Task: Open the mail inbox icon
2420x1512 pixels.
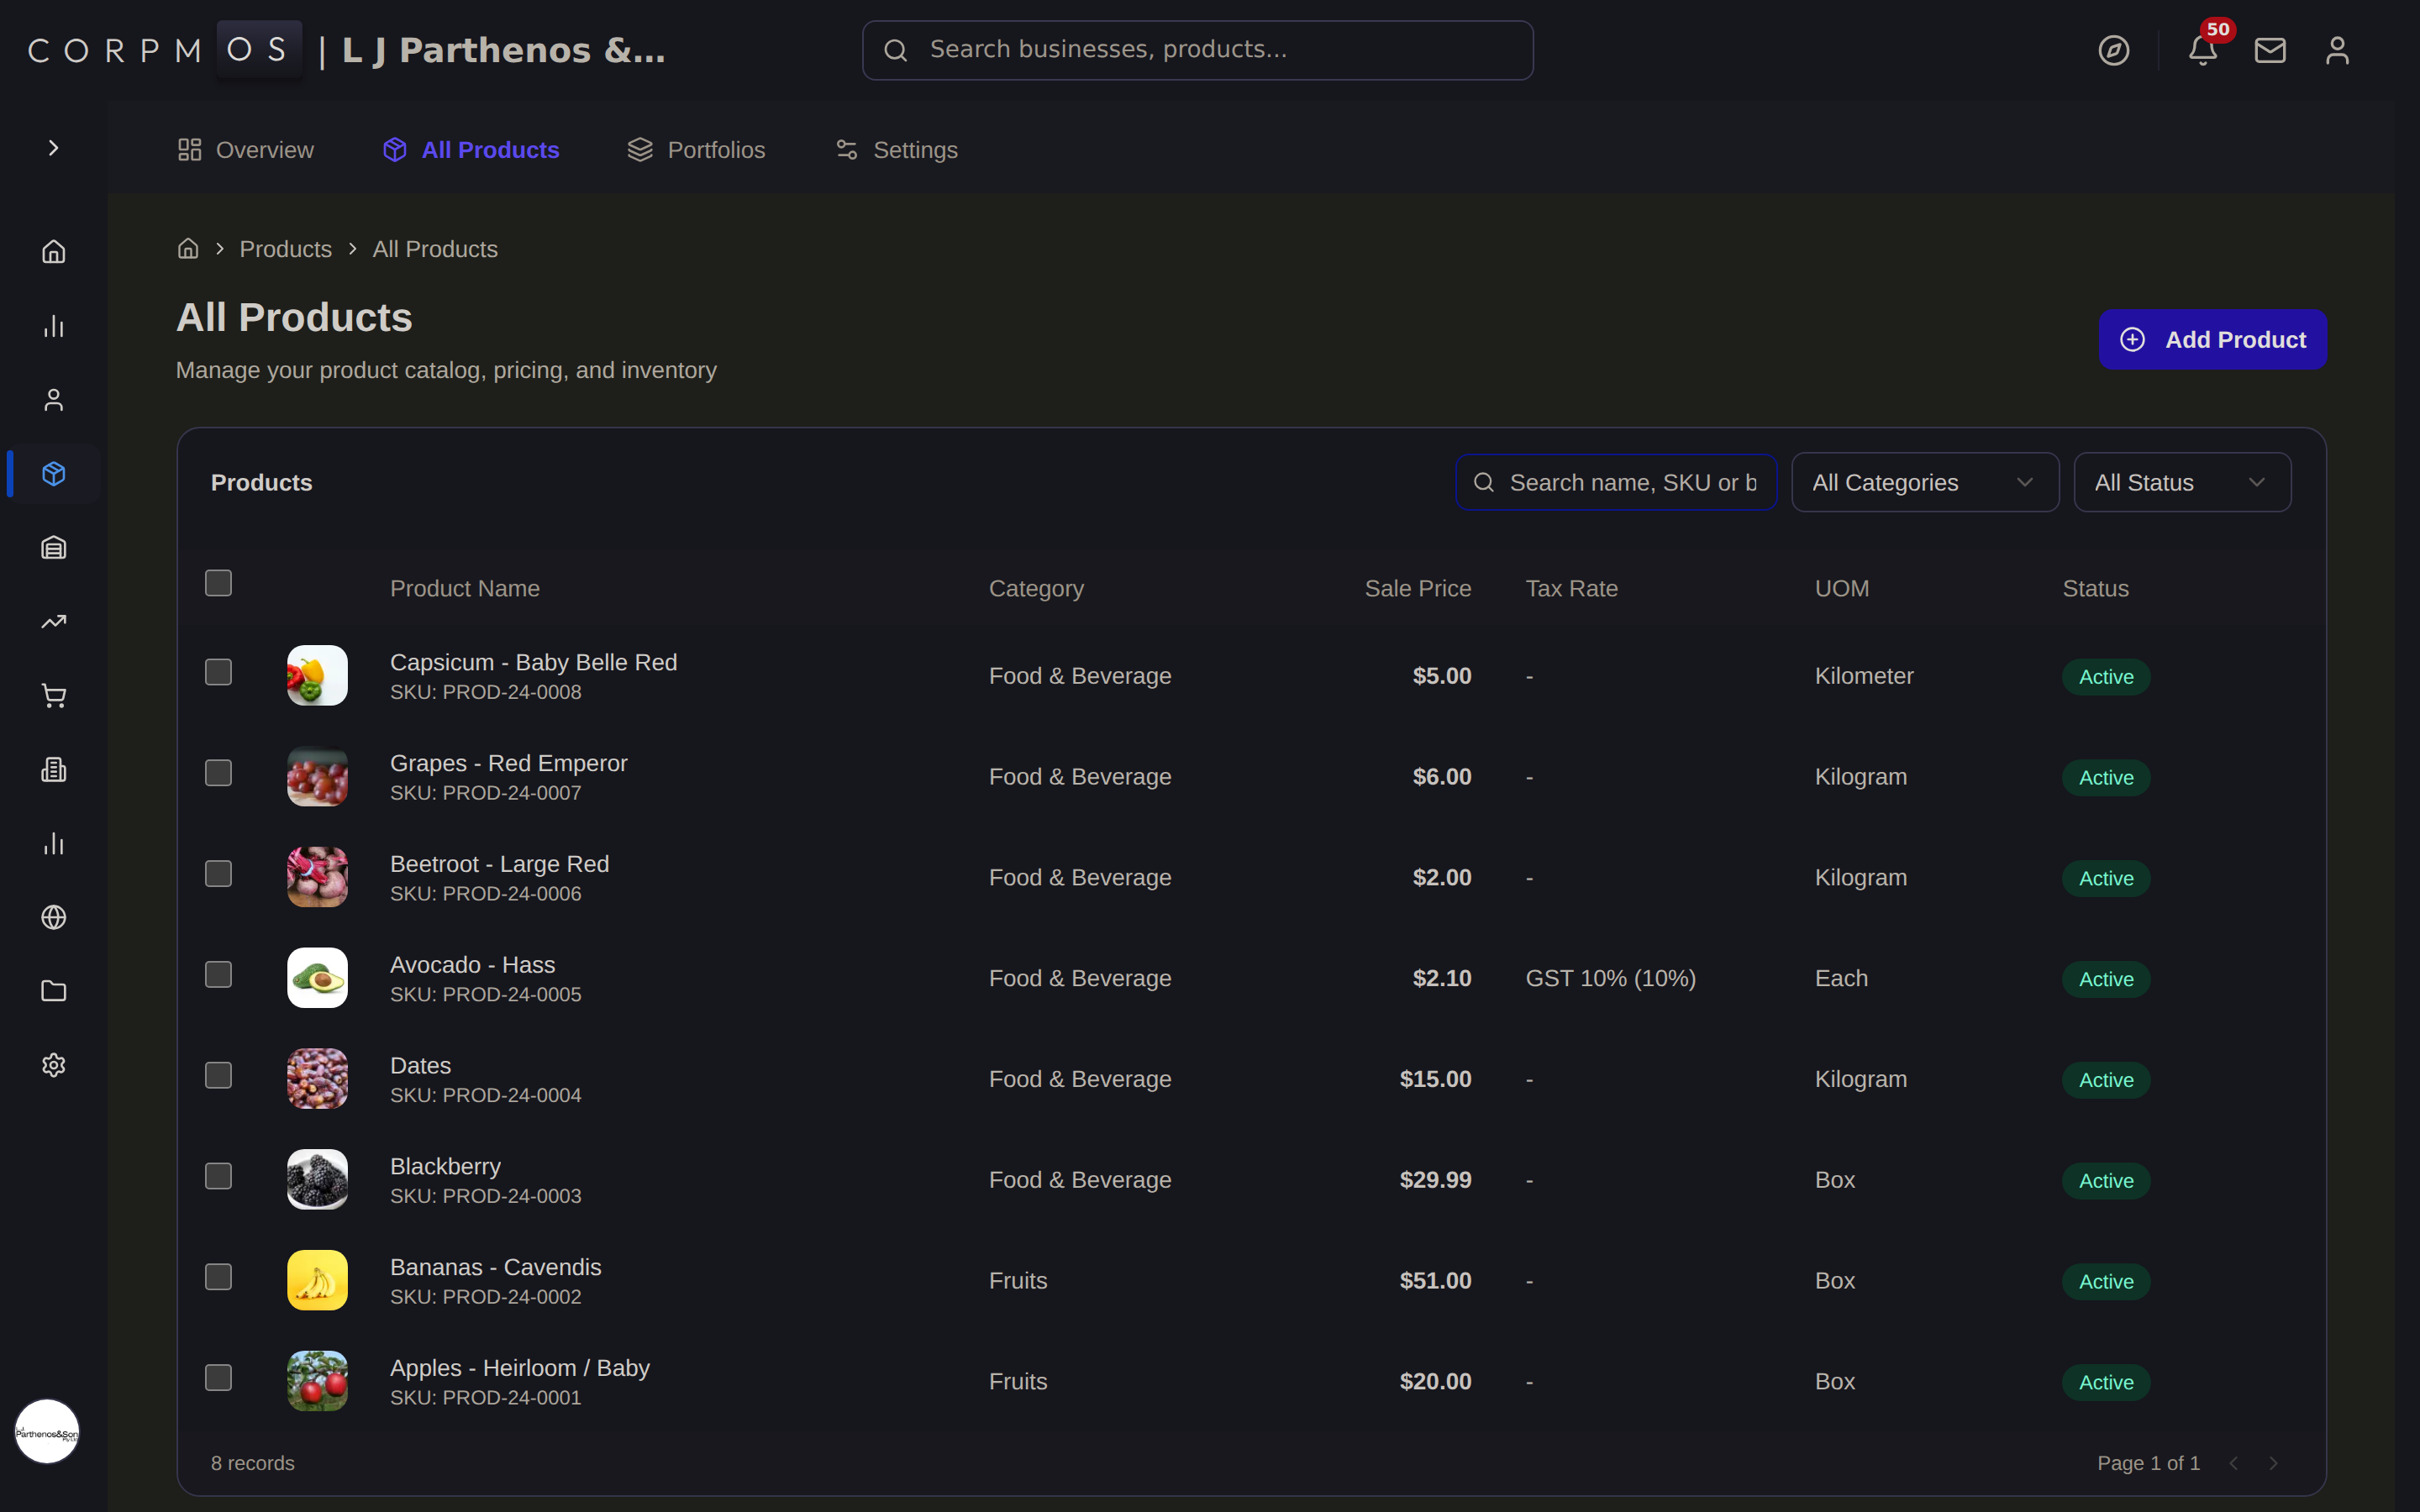Action: 2270,50
